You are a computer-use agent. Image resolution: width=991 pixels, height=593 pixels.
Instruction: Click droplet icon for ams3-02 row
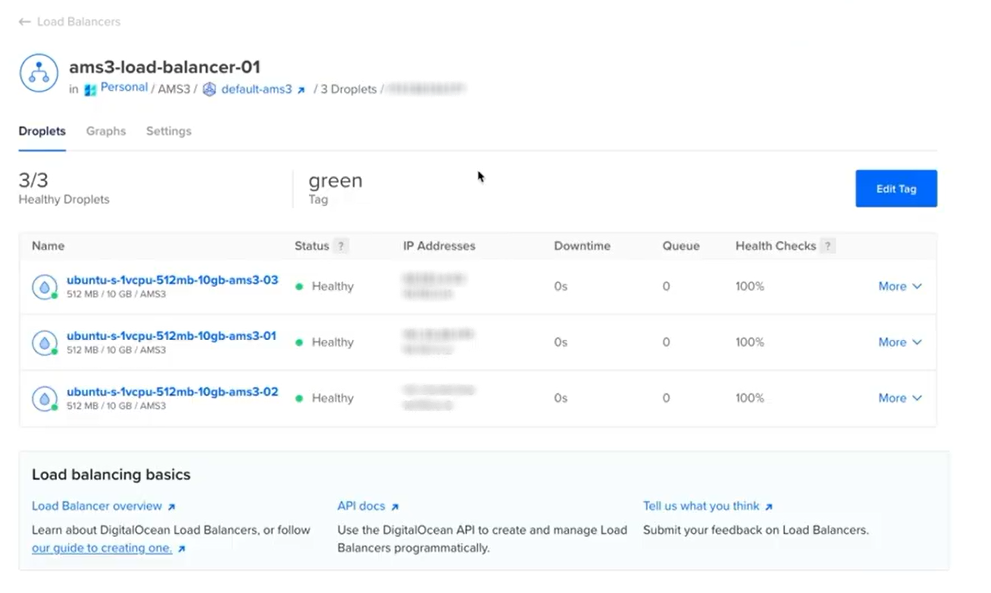tap(45, 399)
